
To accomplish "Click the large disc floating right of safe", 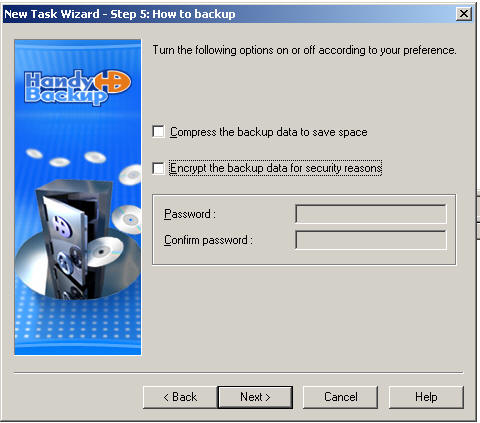I will coord(127,219).
